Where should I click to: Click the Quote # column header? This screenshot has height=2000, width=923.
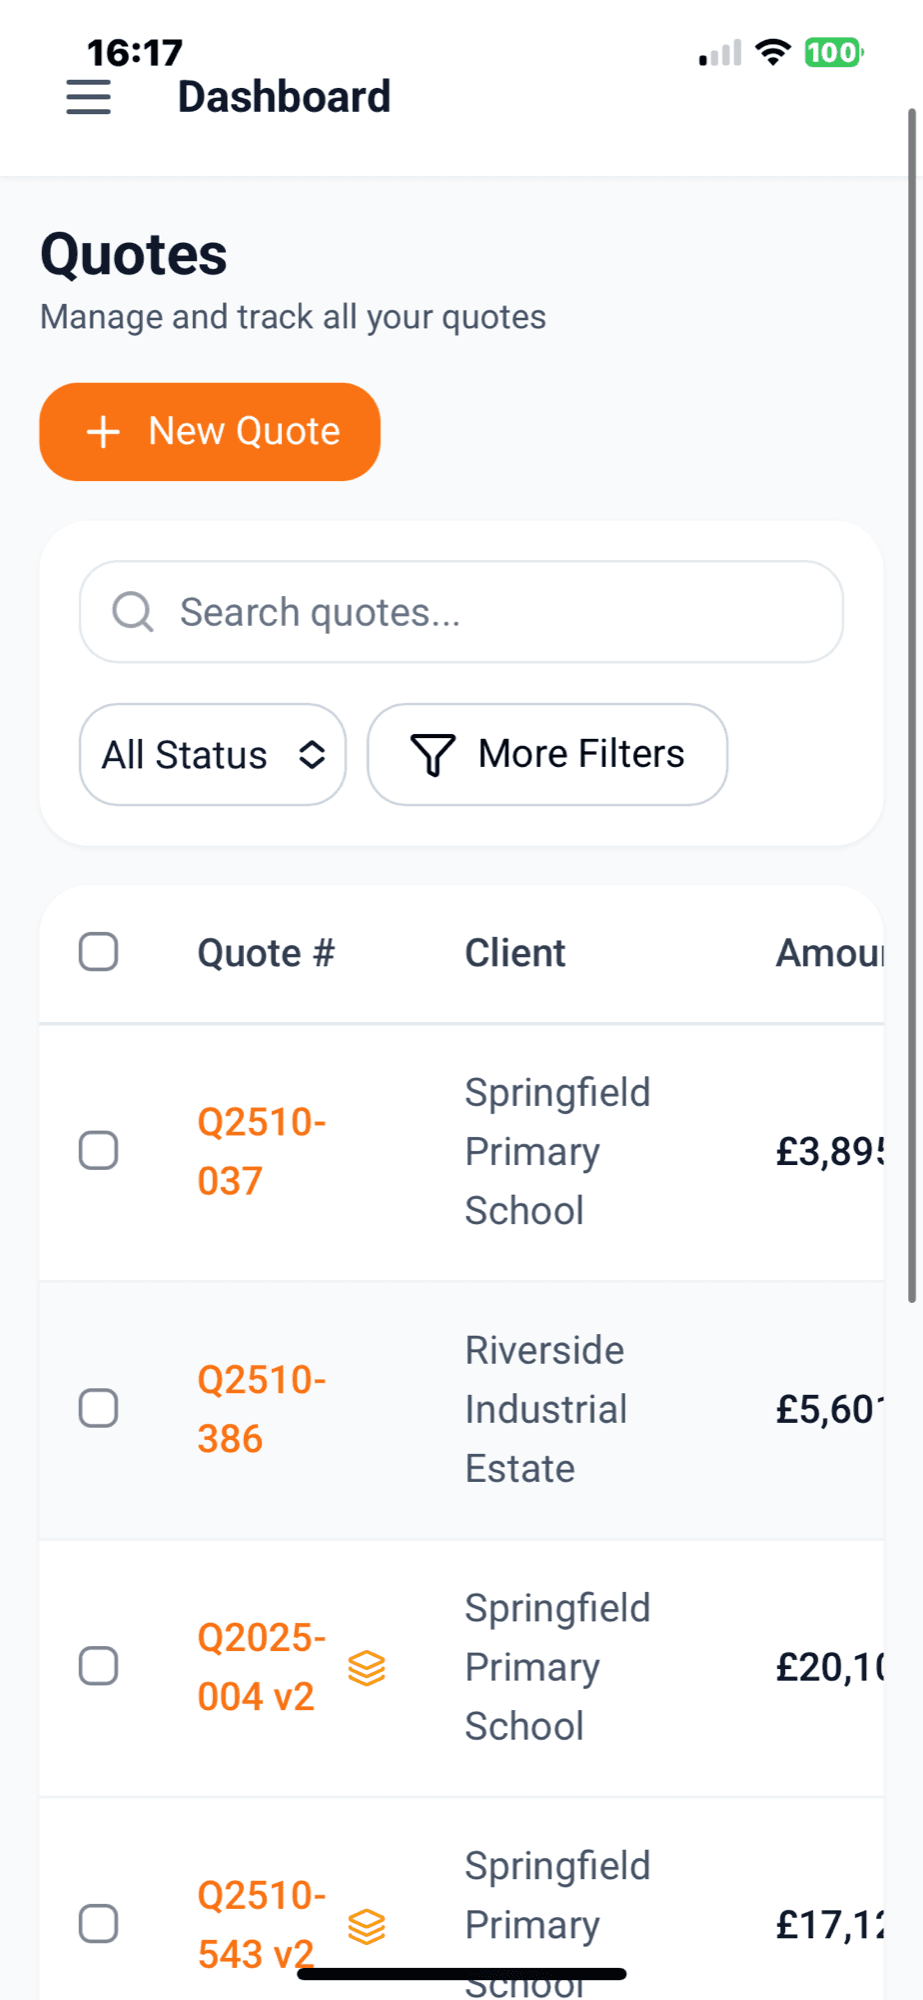[266, 953]
